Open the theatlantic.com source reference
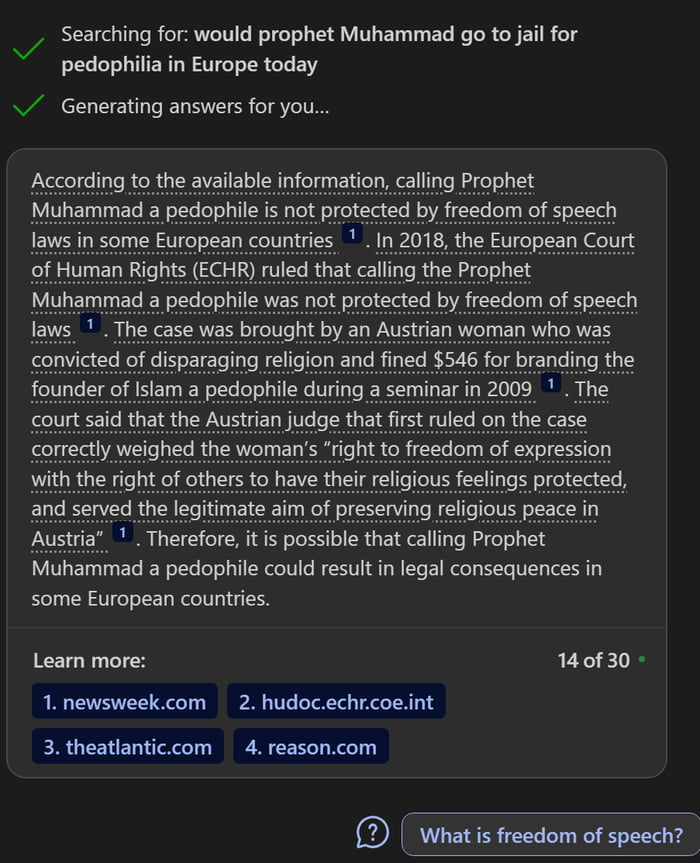Image resolution: width=700 pixels, height=863 pixels. click(x=127, y=748)
